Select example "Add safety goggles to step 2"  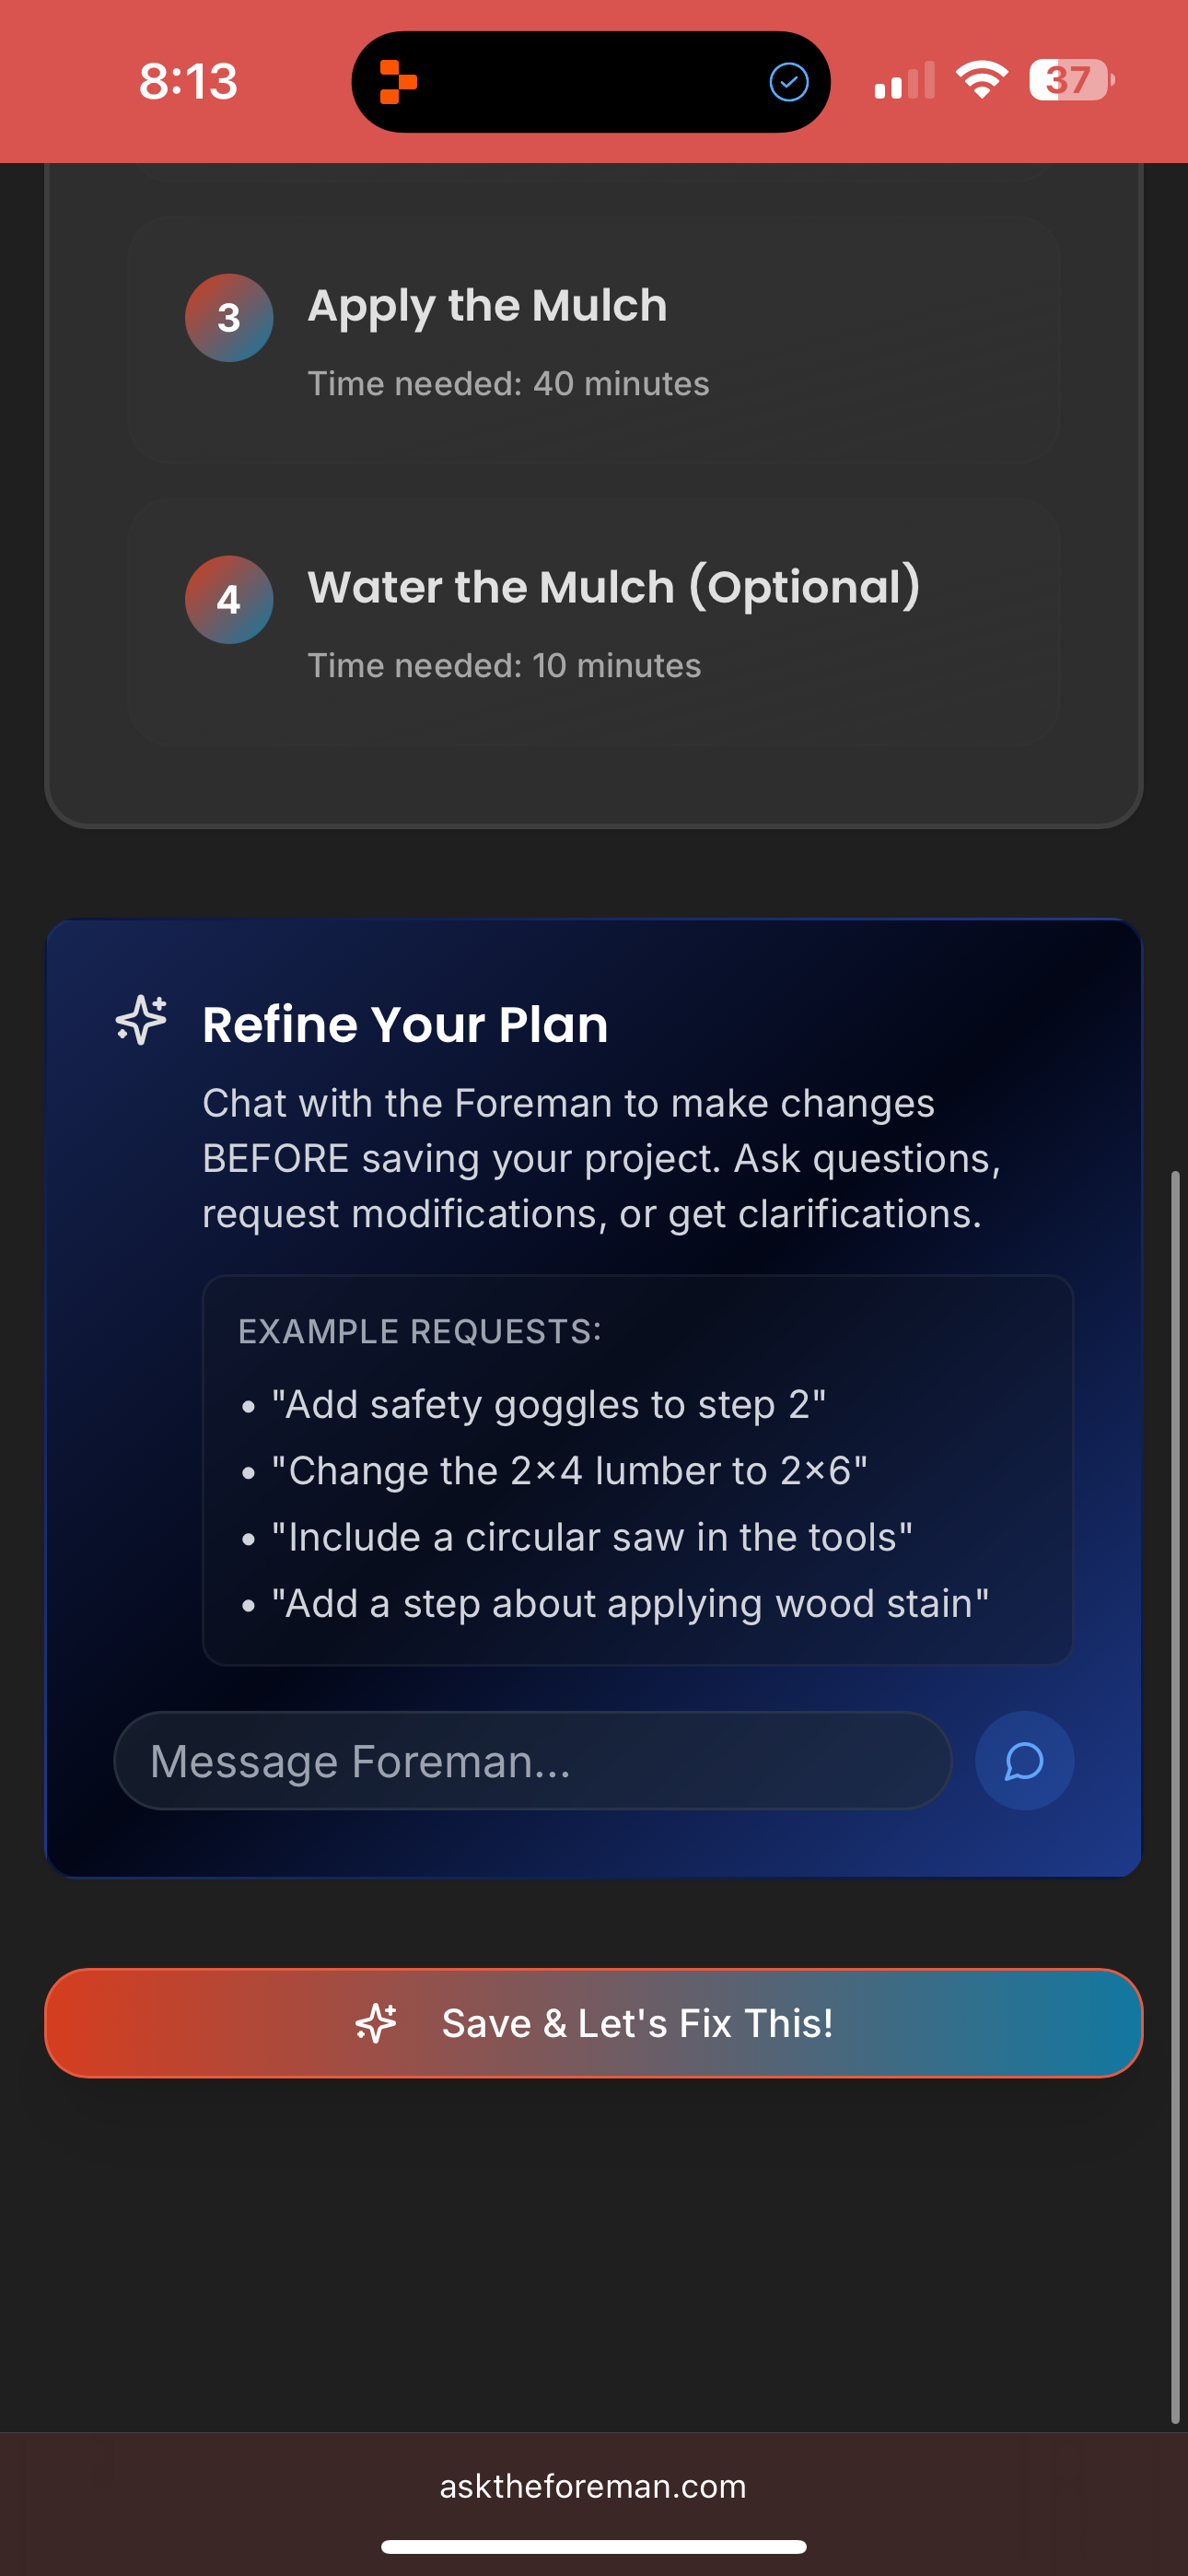pyautogui.click(x=549, y=1404)
